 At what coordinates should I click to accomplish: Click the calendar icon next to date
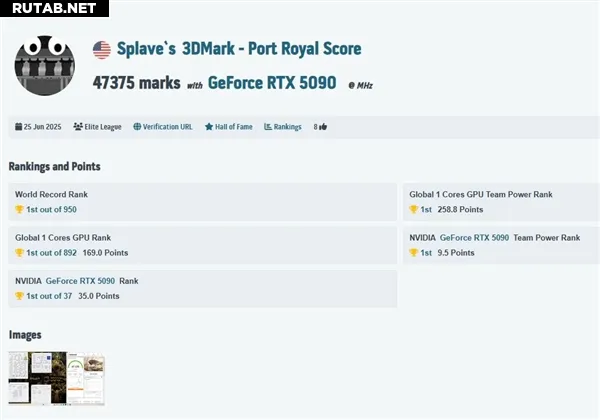click(18, 127)
